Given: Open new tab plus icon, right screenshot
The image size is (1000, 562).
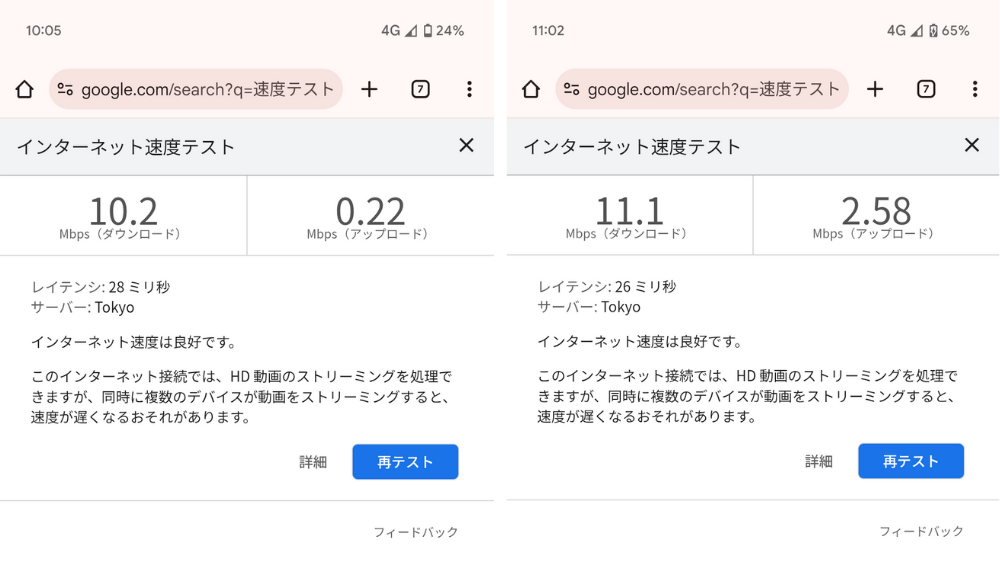Looking at the screenshot, I should [x=875, y=89].
